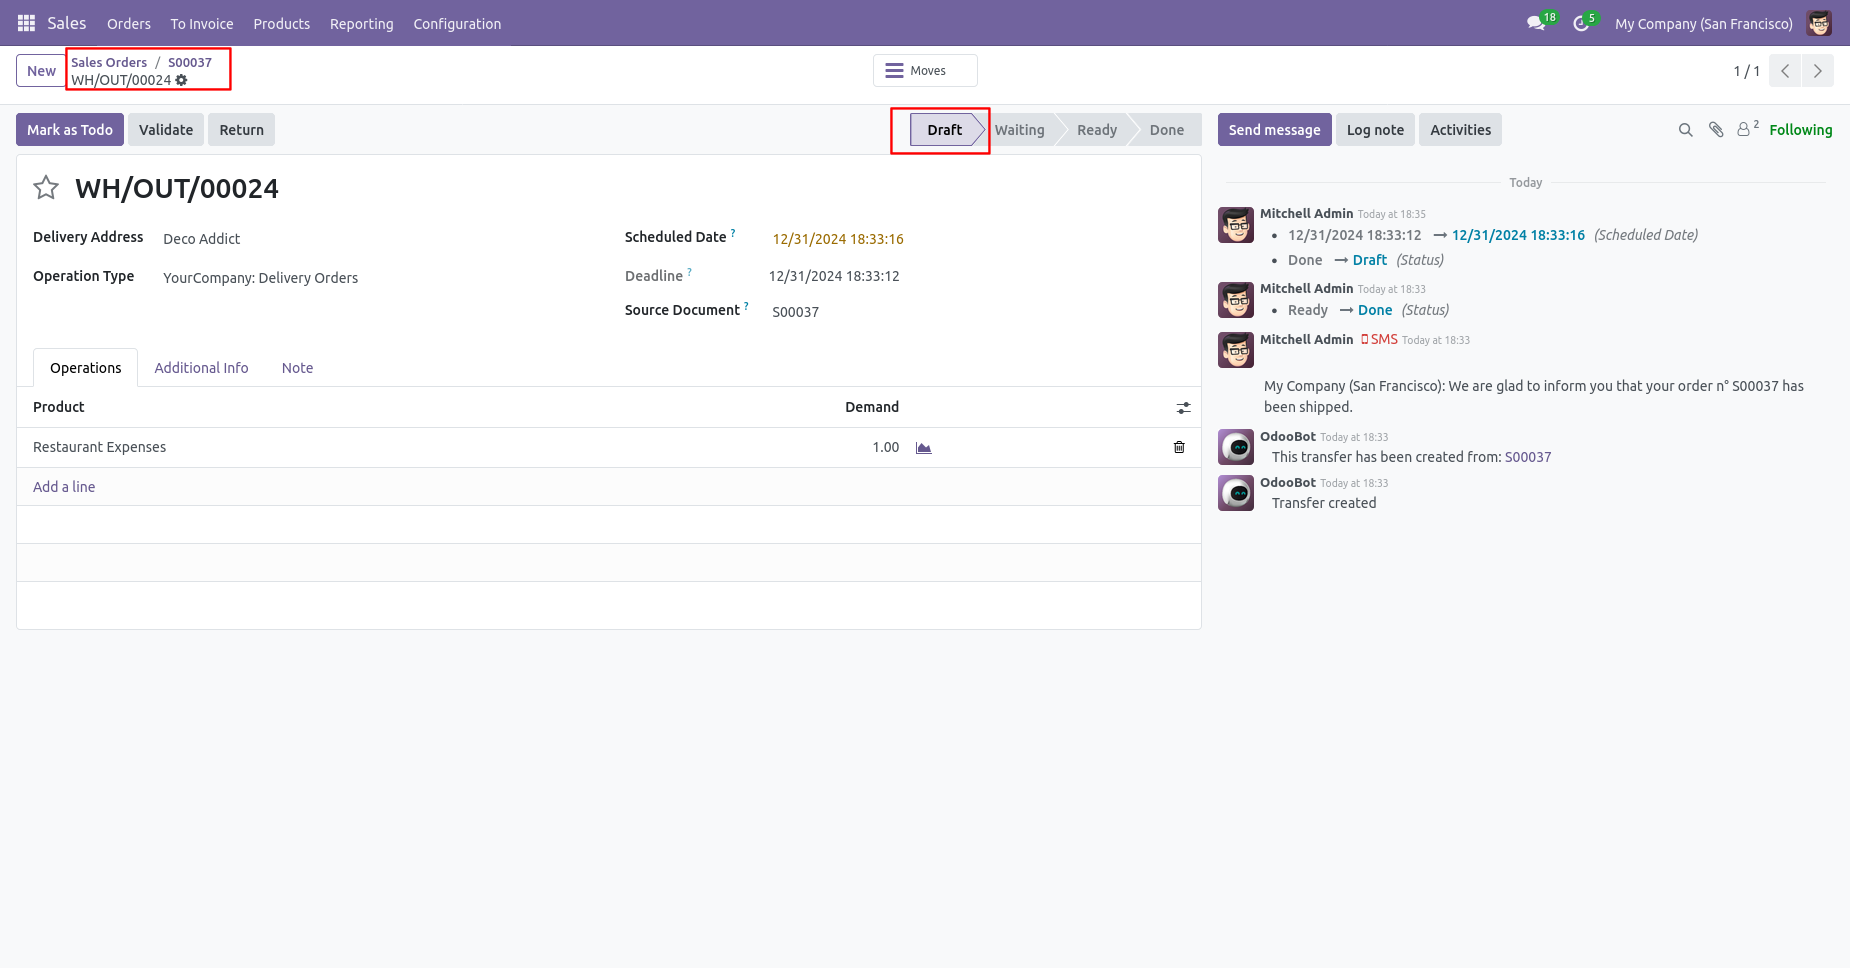
Task: Click the New button
Action: click(x=41, y=71)
